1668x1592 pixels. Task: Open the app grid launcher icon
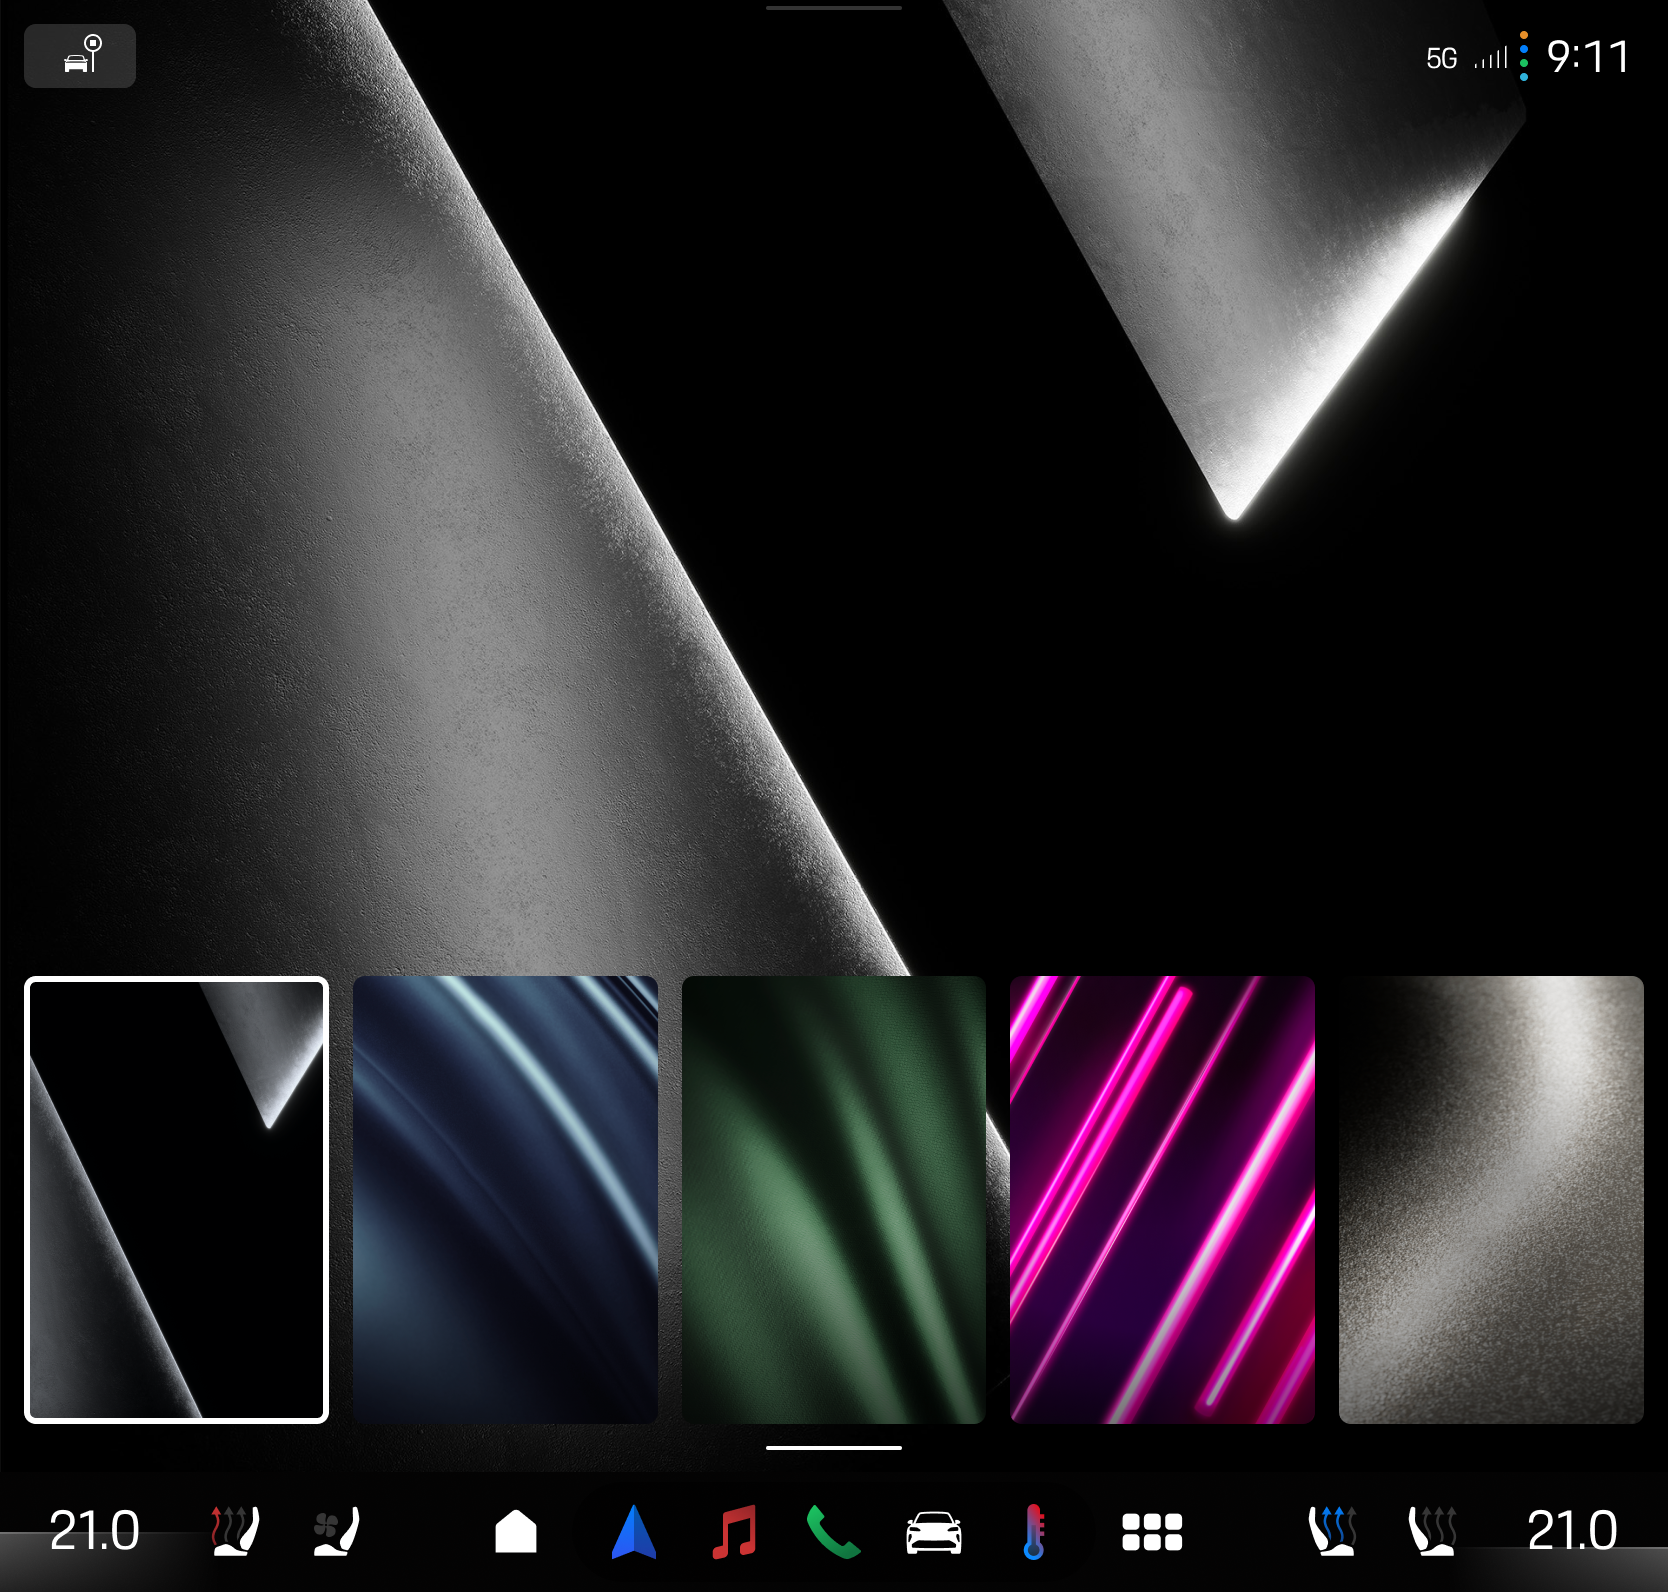click(x=1152, y=1531)
